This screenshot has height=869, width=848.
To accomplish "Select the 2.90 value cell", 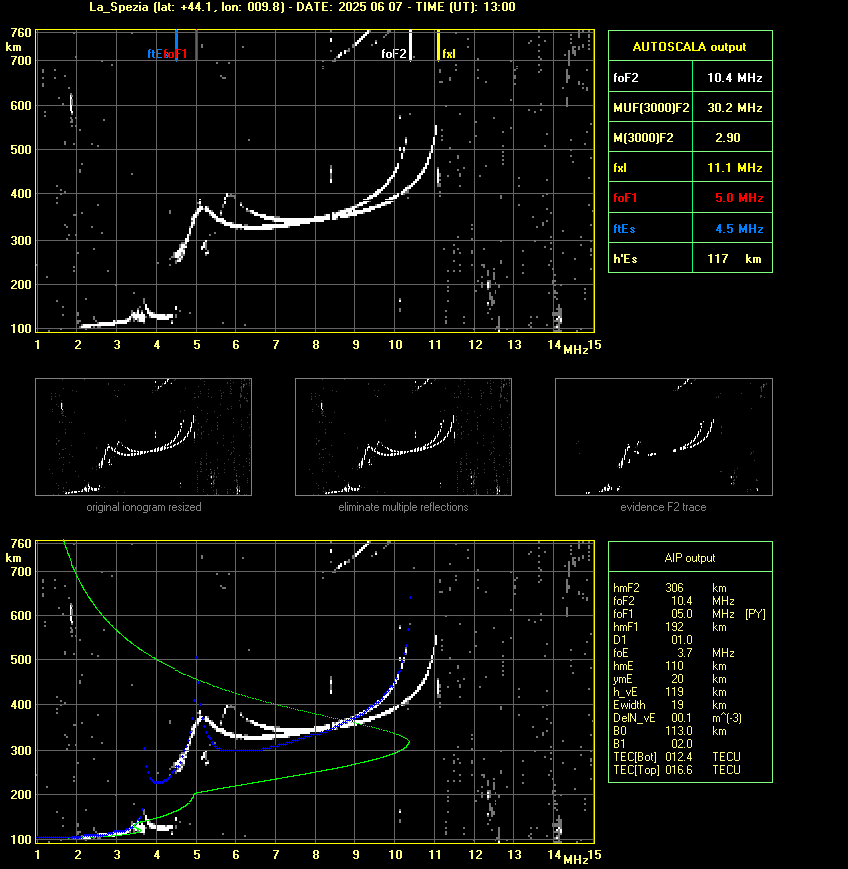I will (x=732, y=138).
